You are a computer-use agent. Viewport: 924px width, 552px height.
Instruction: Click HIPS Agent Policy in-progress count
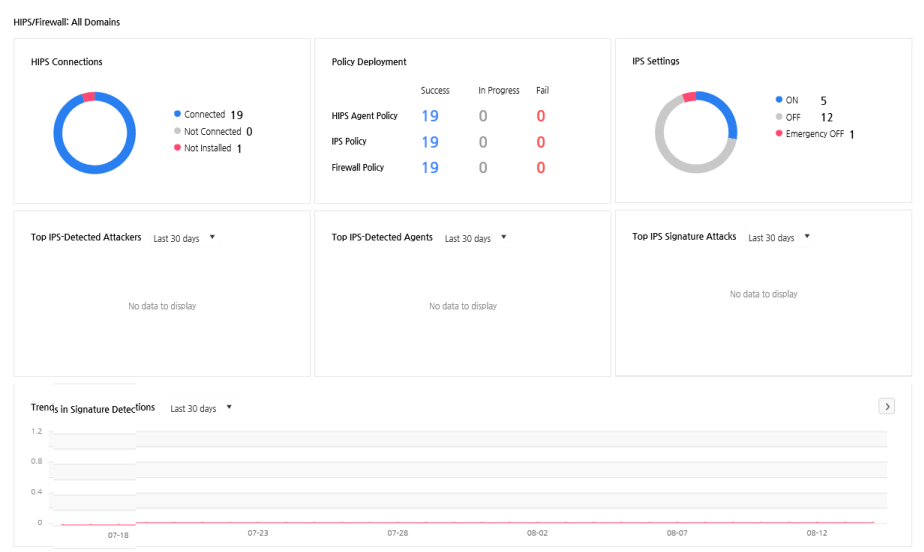coord(483,116)
